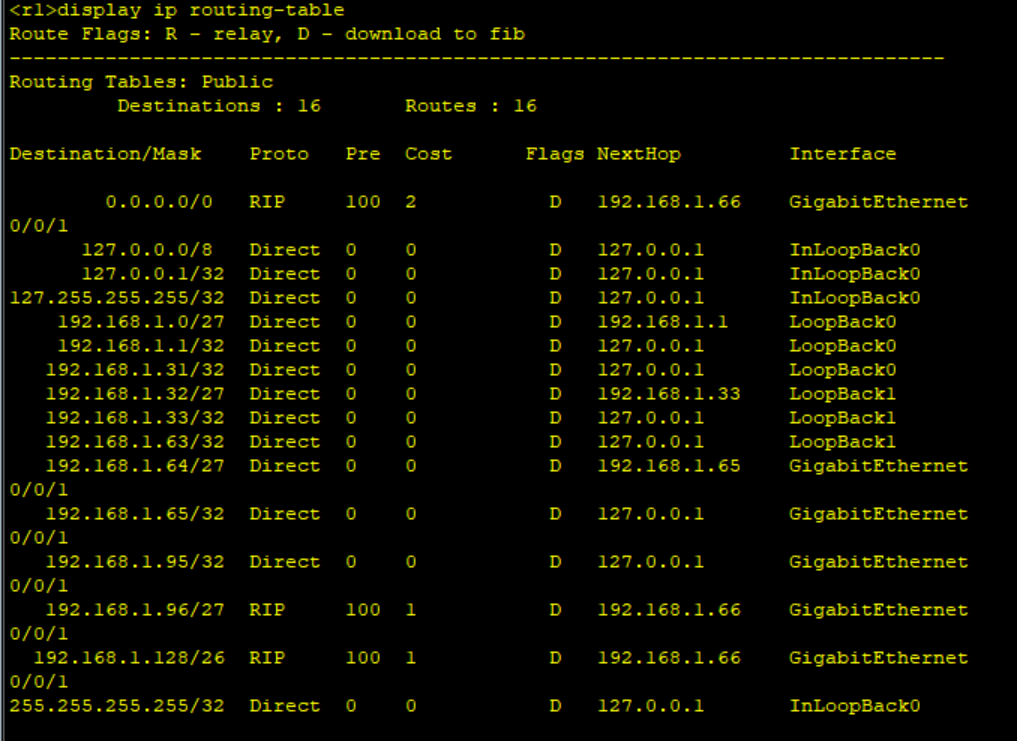Select destination 255.255.255.255/32
Screen dimensions: 1017x741
[117, 706]
